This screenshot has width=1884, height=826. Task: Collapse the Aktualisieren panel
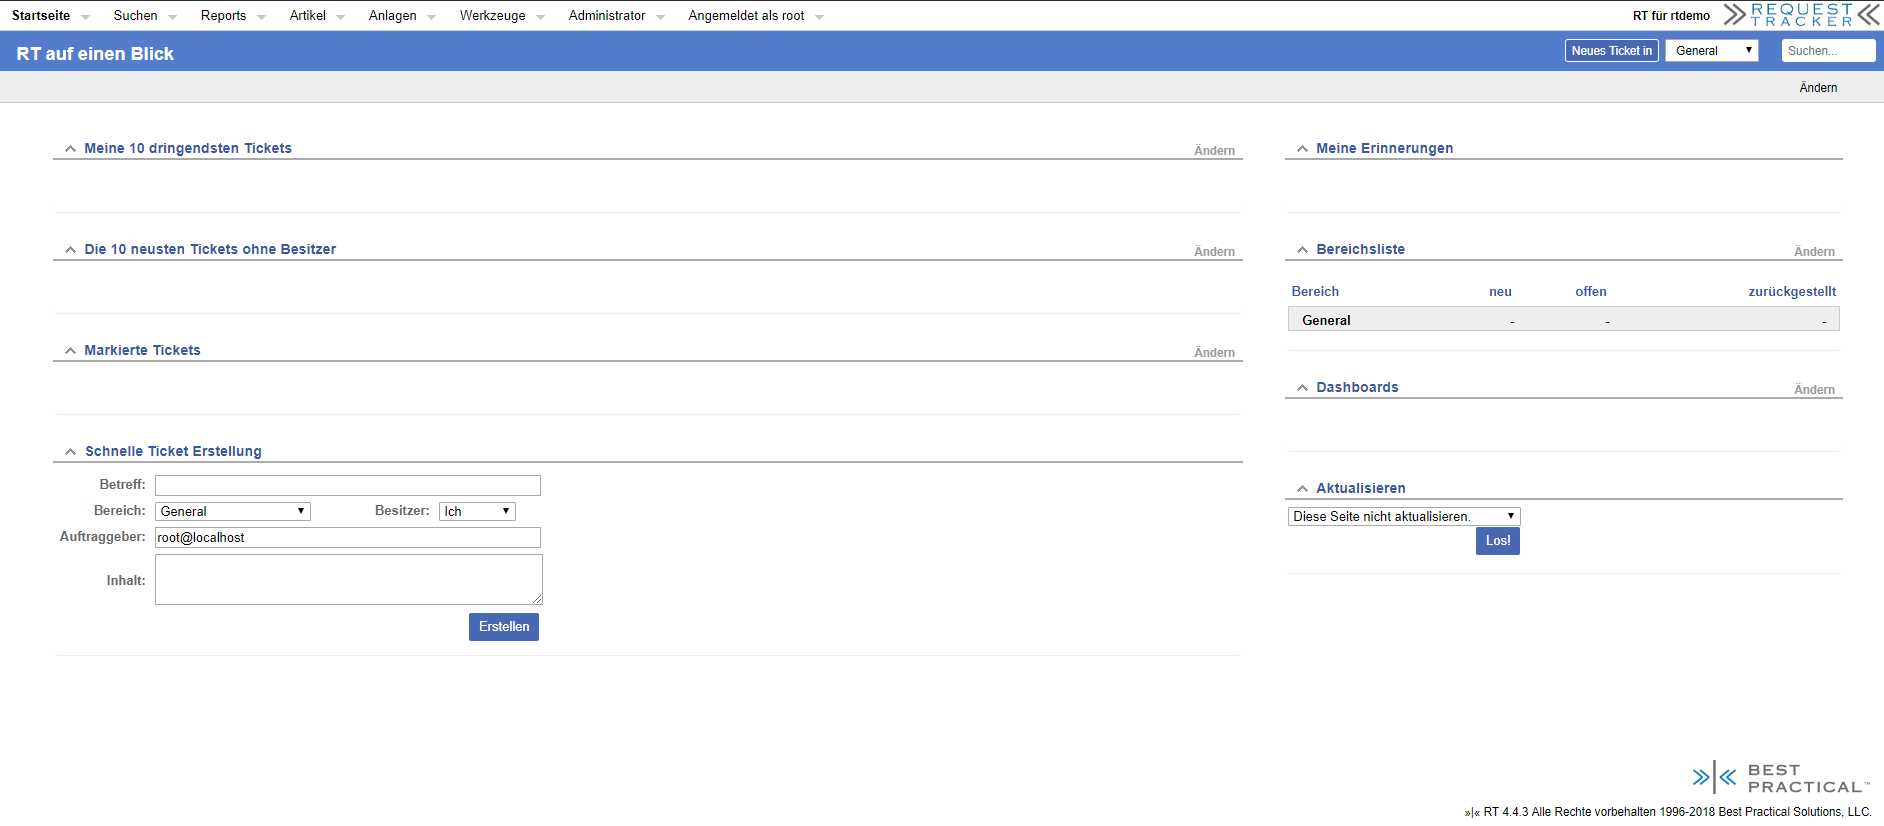(x=1302, y=489)
